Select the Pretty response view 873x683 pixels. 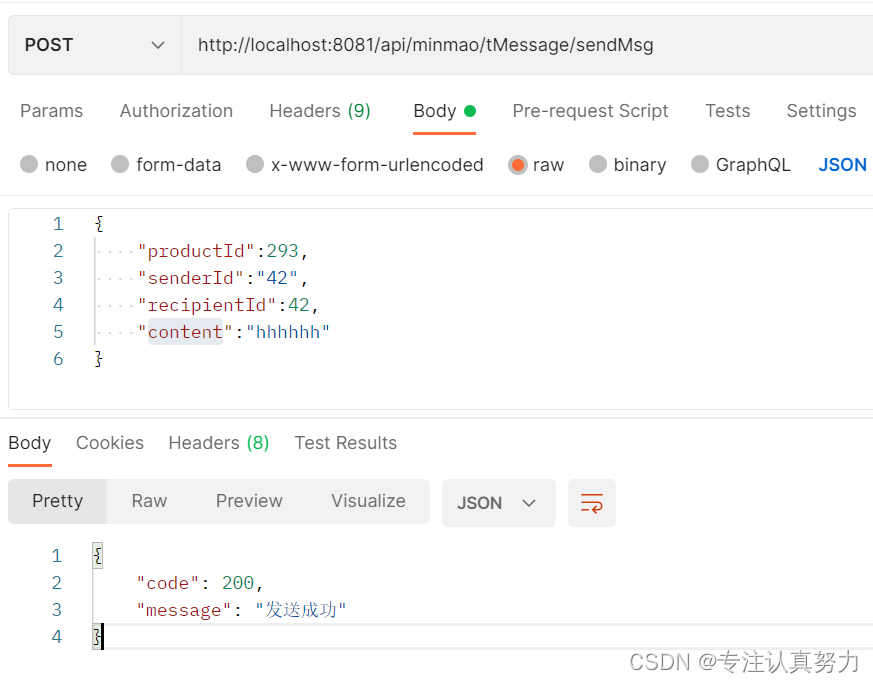(x=57, y=501)
